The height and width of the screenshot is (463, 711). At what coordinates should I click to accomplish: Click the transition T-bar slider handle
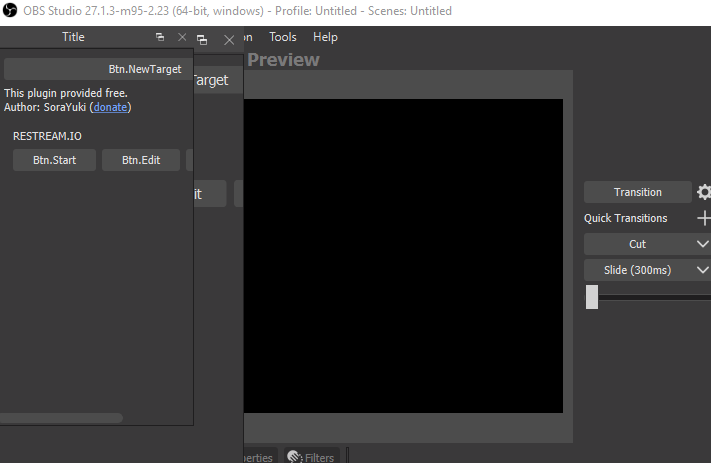click(592, 297)
